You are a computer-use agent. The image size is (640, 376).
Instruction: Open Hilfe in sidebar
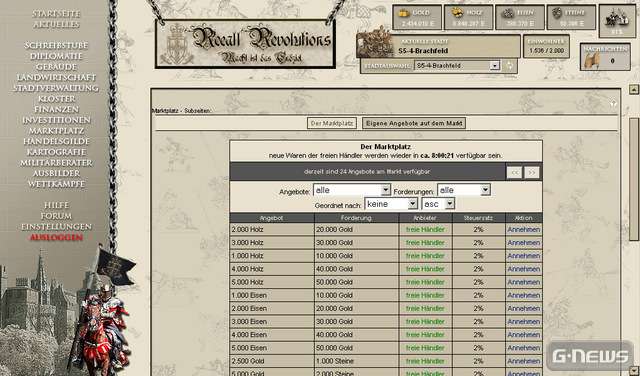pyautogui.click(x=56, y=205)
